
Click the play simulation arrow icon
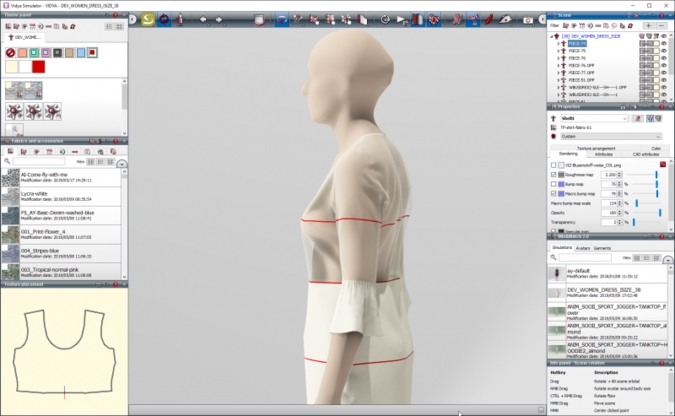(400, 19)
